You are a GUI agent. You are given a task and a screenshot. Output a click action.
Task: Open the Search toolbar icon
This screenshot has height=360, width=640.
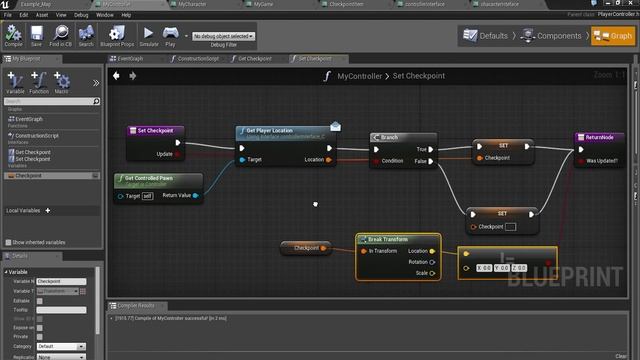[x=86, y=36]
